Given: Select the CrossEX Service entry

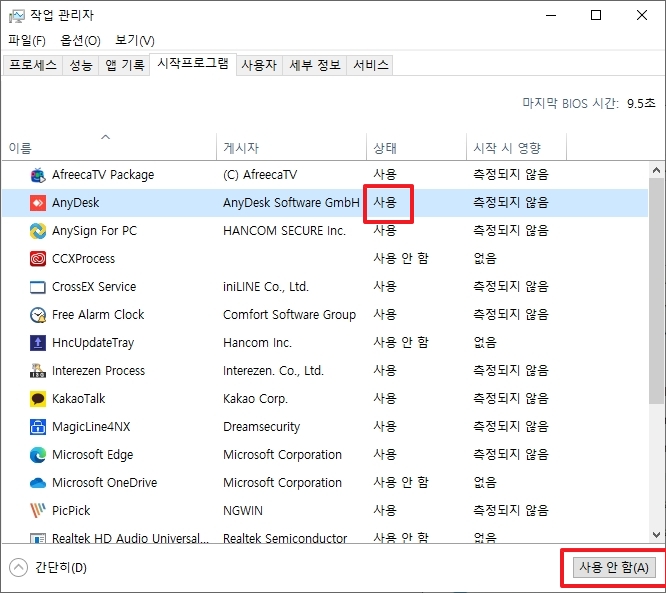Looking at the screenshot, I should 94,287.
